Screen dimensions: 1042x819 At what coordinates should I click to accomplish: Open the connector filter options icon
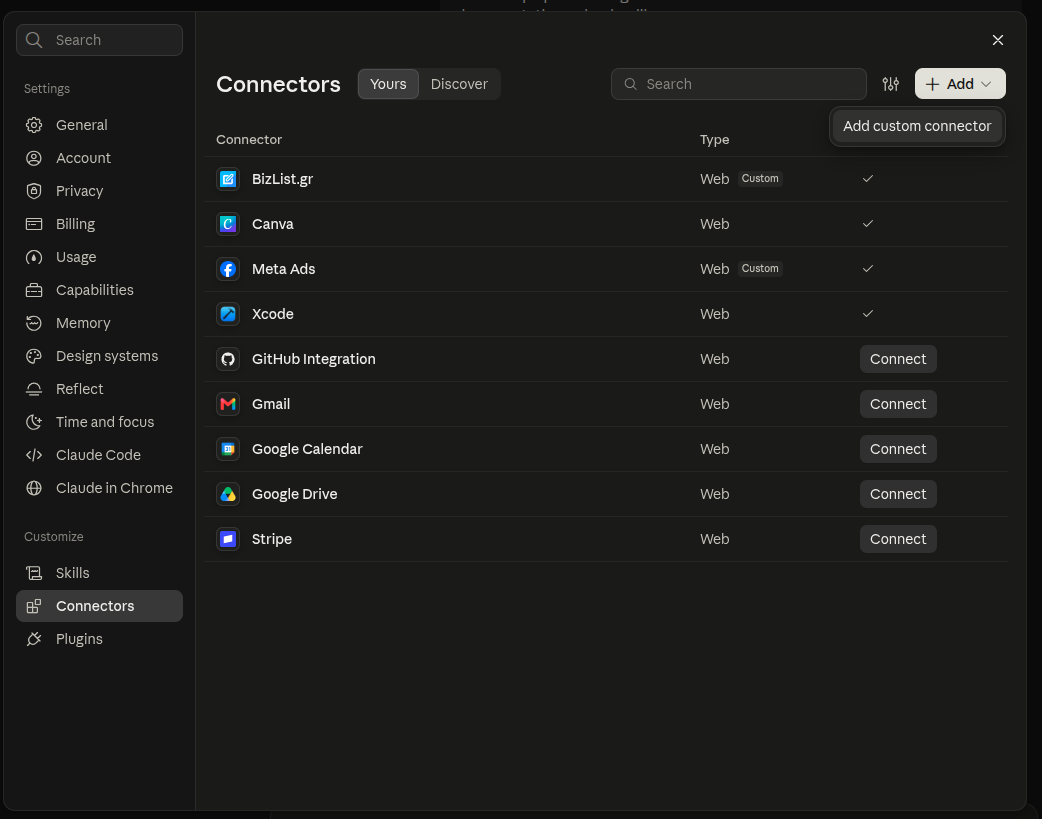pyautogui.click(x=890, y=84)
